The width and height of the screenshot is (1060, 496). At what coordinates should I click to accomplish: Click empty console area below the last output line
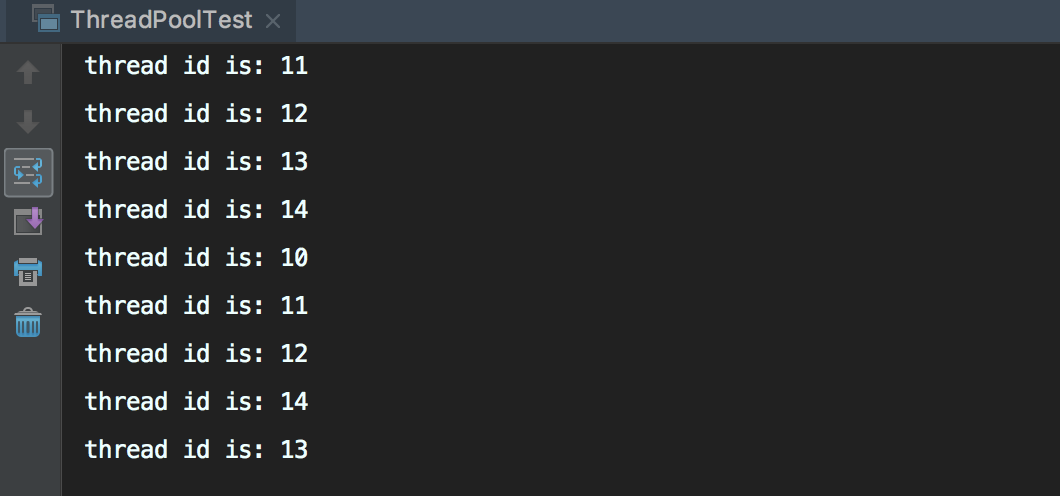[561, 481]
